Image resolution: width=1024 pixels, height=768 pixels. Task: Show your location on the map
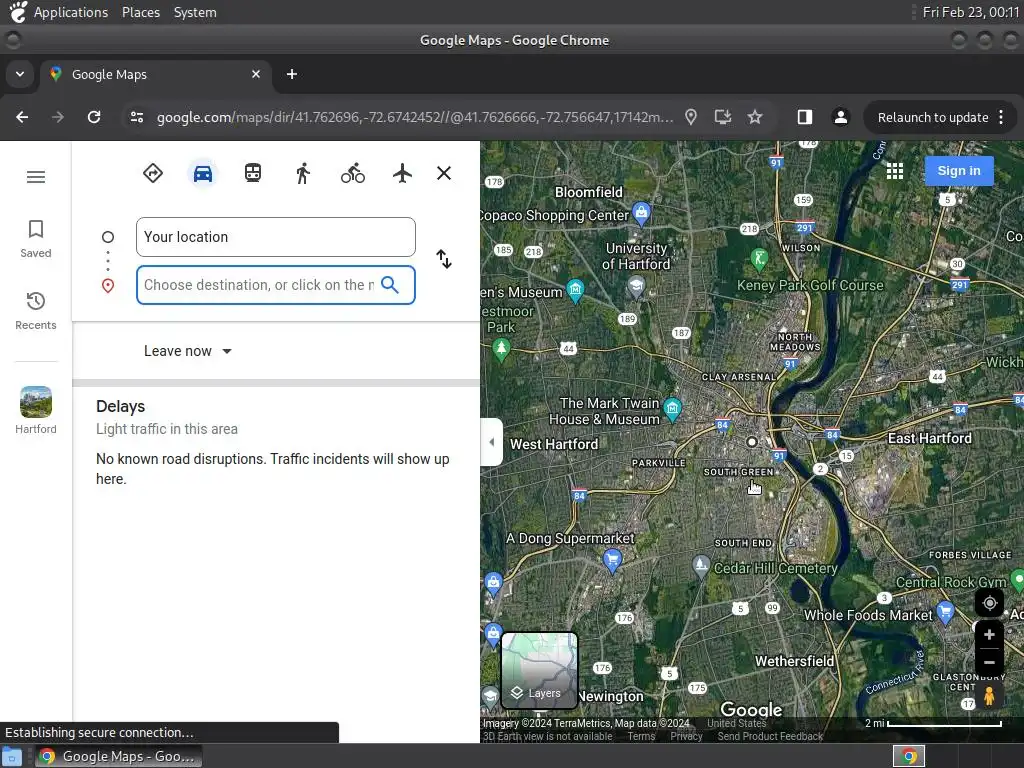[x=989, y=603]
